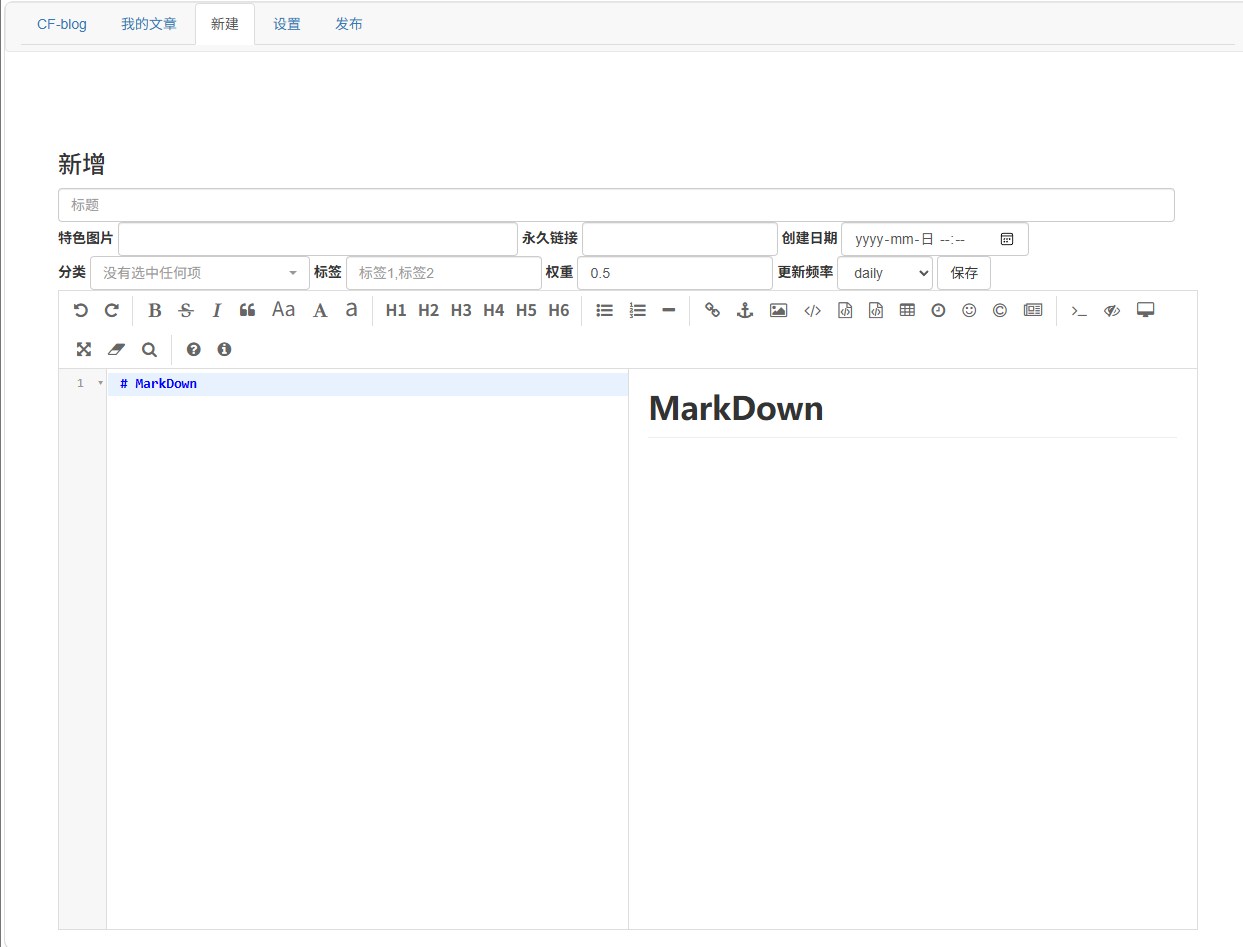The width and height of the screenshot is (1243, 947).
Task: Insert an H2 heading
Action: pos(429,310)
